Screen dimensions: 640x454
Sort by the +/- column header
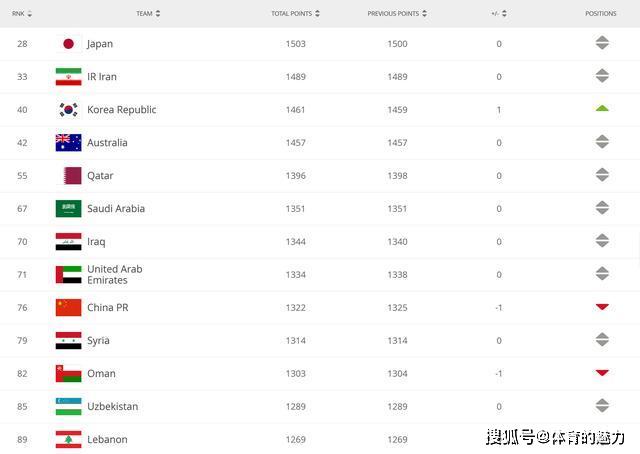(498, 14)
